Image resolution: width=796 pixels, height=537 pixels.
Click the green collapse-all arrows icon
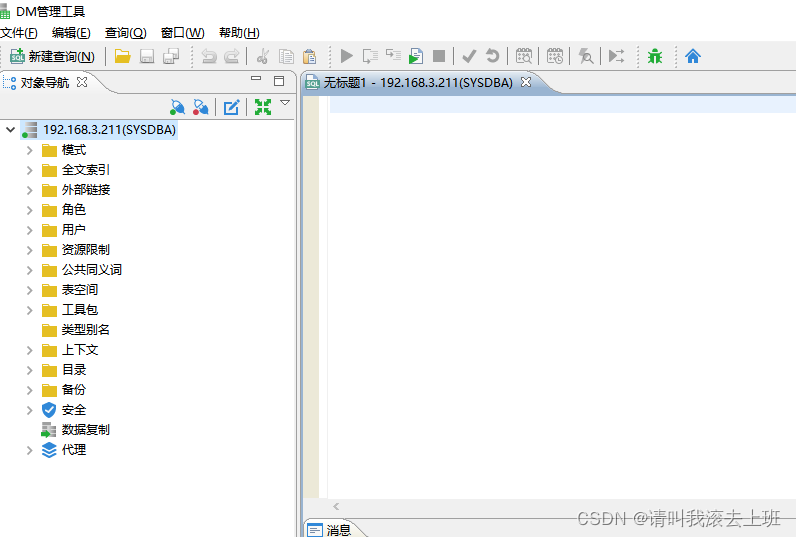[263, 107]
